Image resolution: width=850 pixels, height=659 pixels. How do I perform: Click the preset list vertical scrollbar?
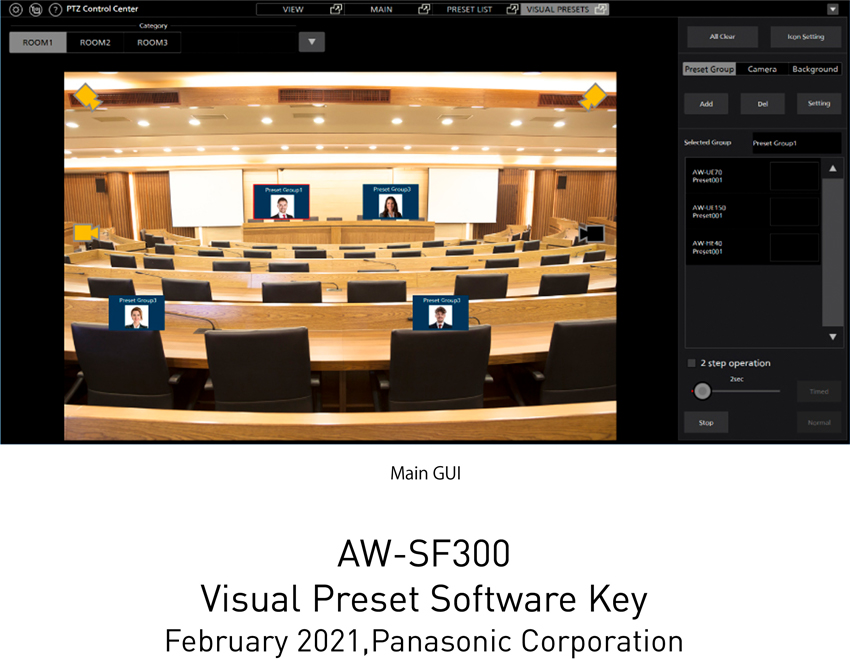pyautogui.click(x=833, y=253)
